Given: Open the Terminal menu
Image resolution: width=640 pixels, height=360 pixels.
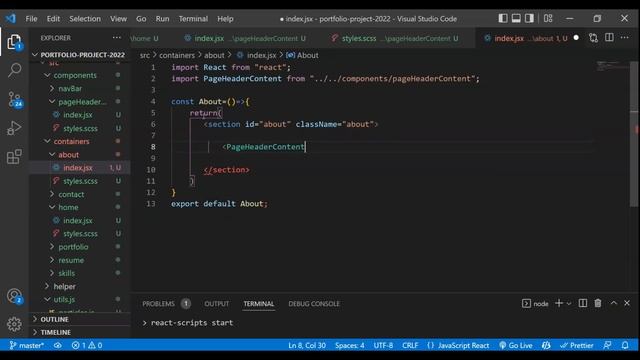Looking at the screenshot, I should tap(193, 19).
